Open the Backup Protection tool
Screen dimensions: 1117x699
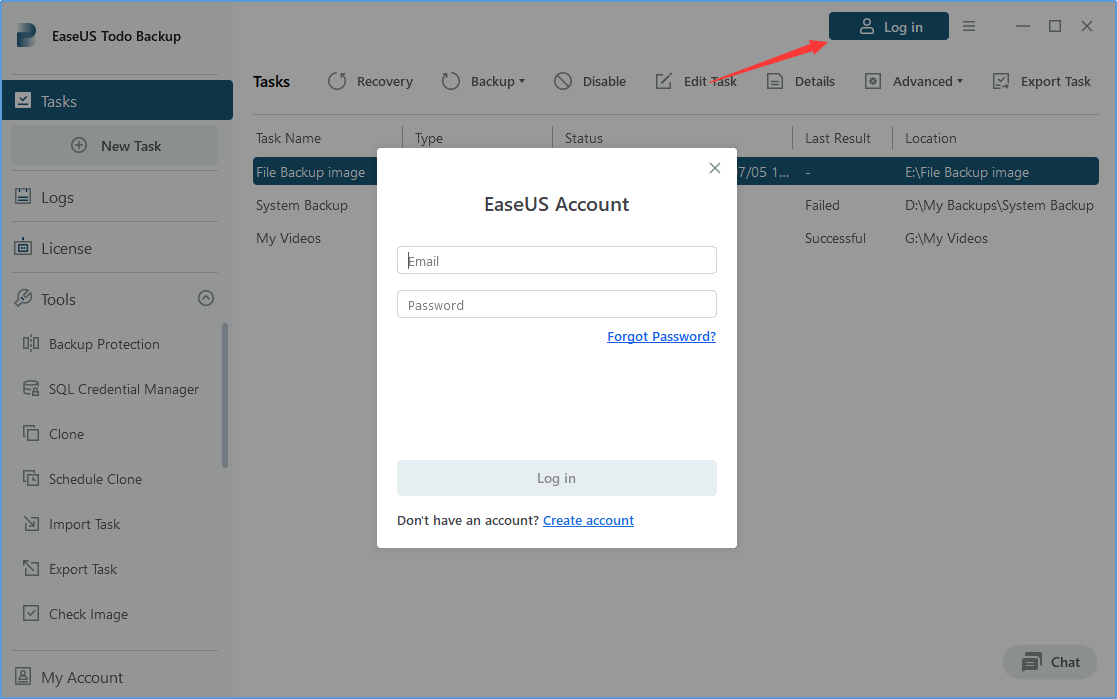104,343
